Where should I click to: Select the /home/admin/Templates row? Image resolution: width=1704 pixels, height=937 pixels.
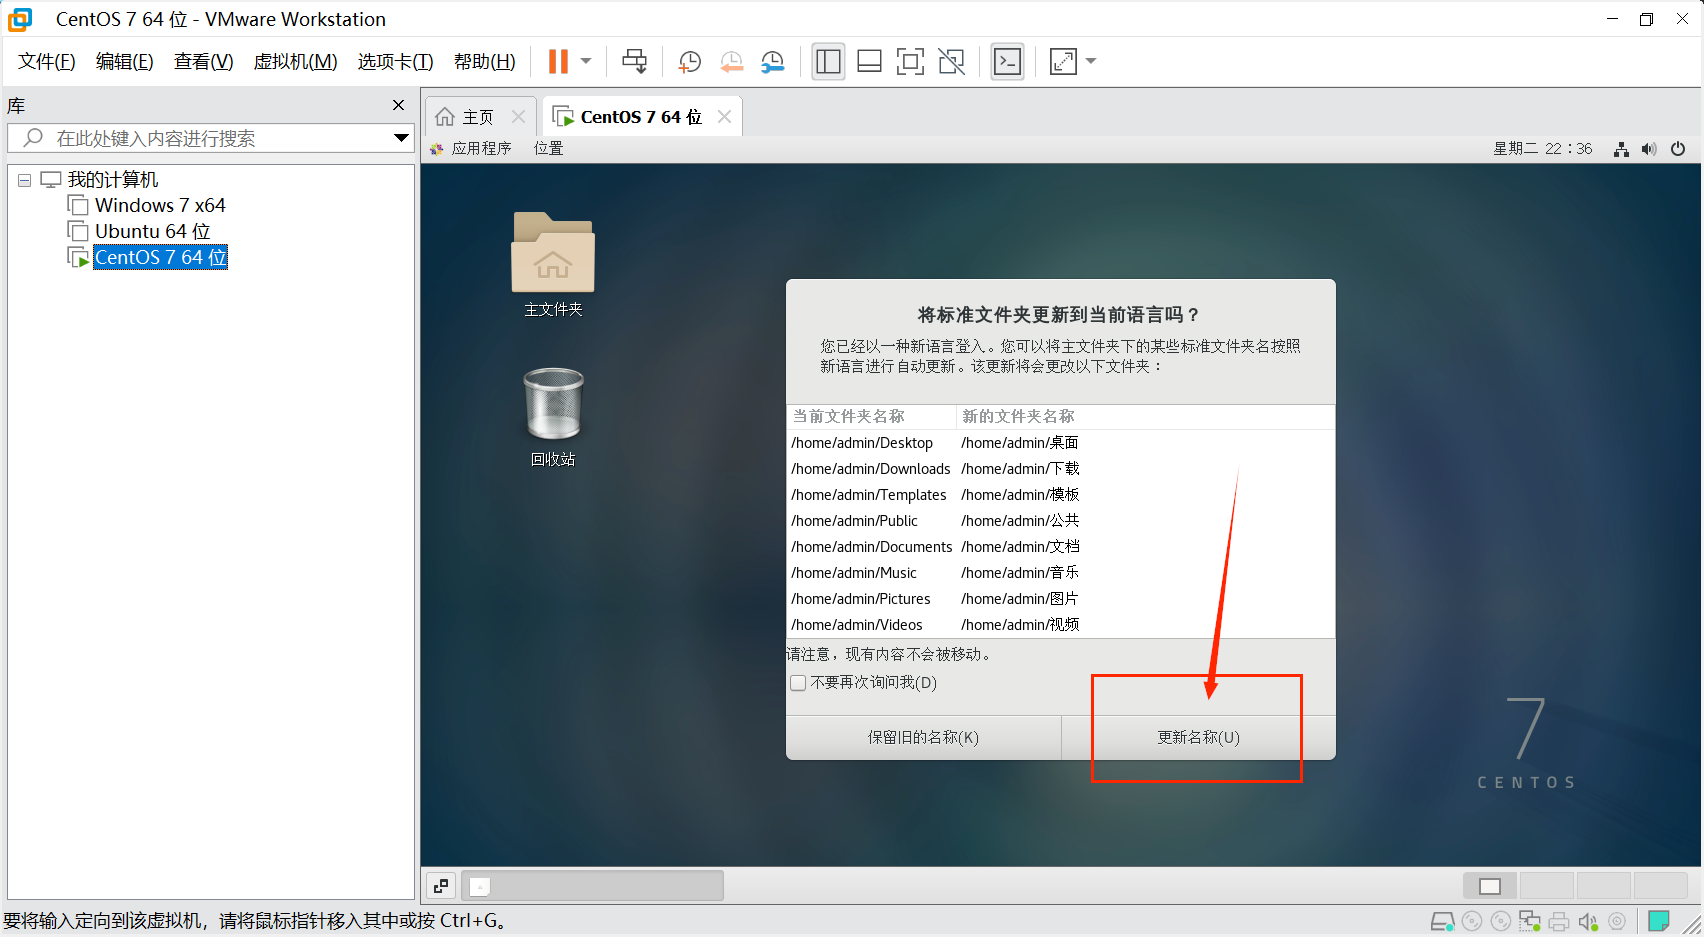[1061, 495]
